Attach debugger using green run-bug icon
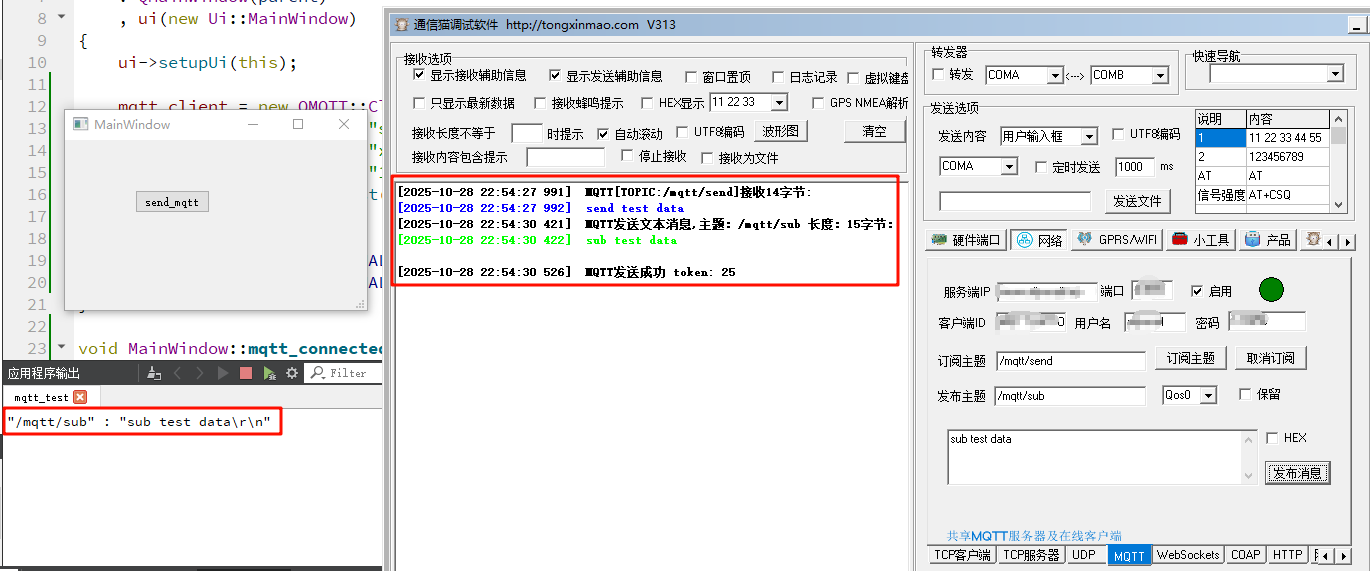1370x571 pixels. tap(269, 373)
